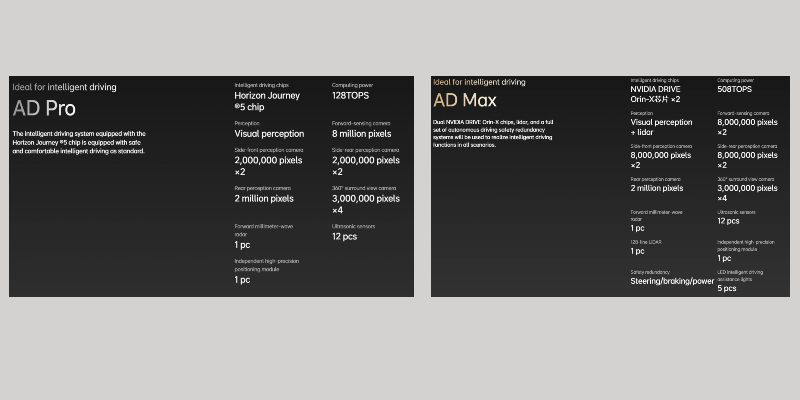Click the '128TOPS' computing power value

point(350,95)
